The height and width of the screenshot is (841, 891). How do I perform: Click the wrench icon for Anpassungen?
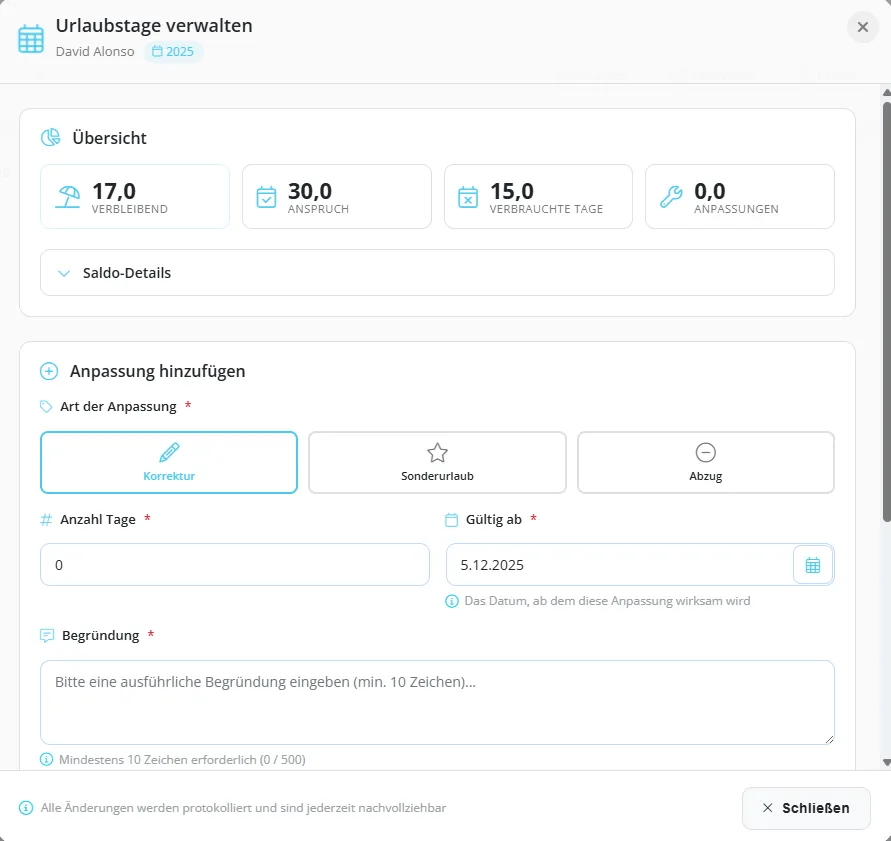click(x=671, y=196)
